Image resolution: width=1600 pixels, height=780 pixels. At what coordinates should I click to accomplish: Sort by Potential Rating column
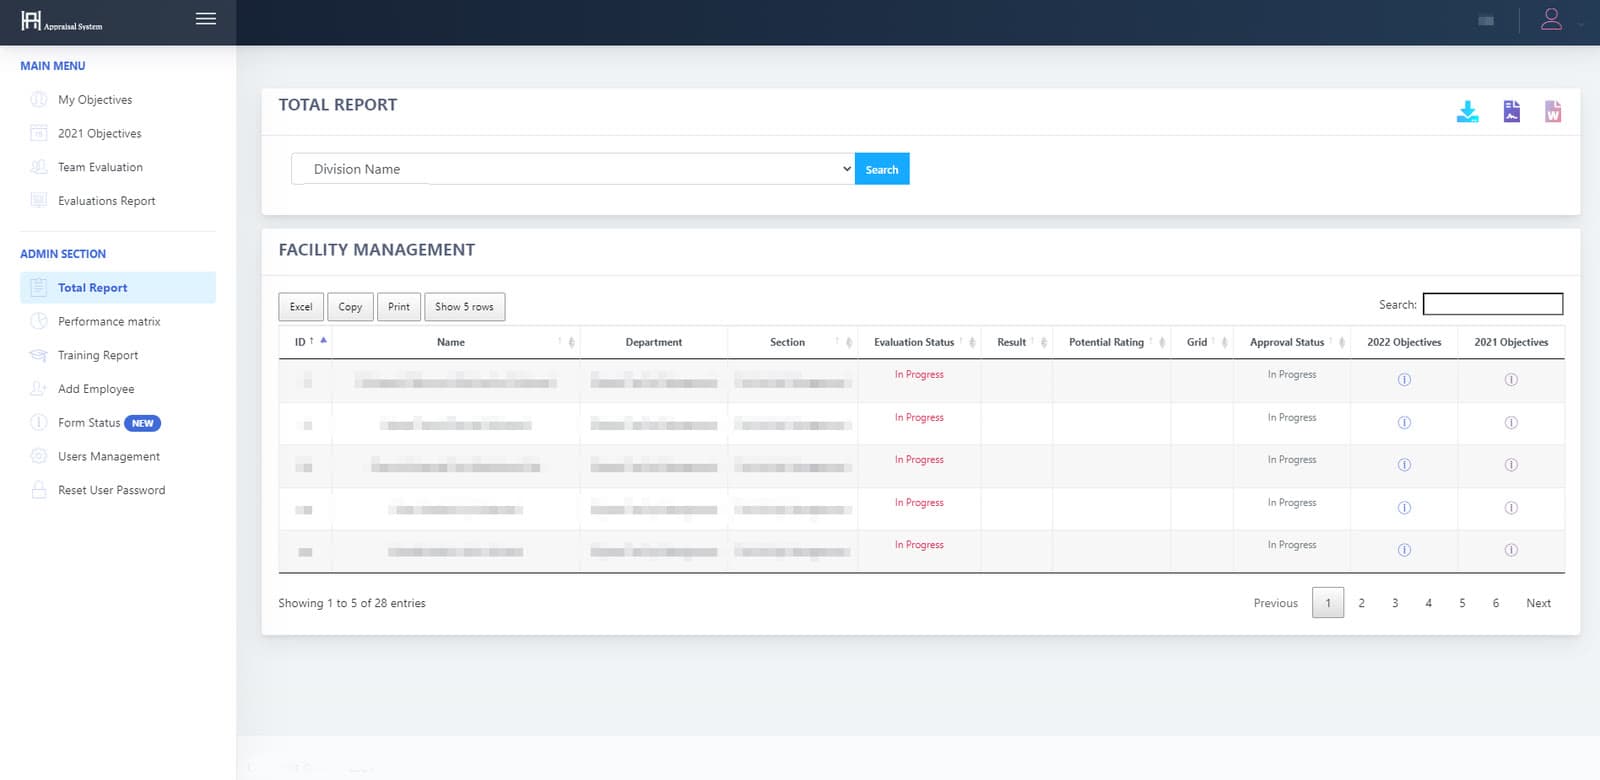point(1111,342)
